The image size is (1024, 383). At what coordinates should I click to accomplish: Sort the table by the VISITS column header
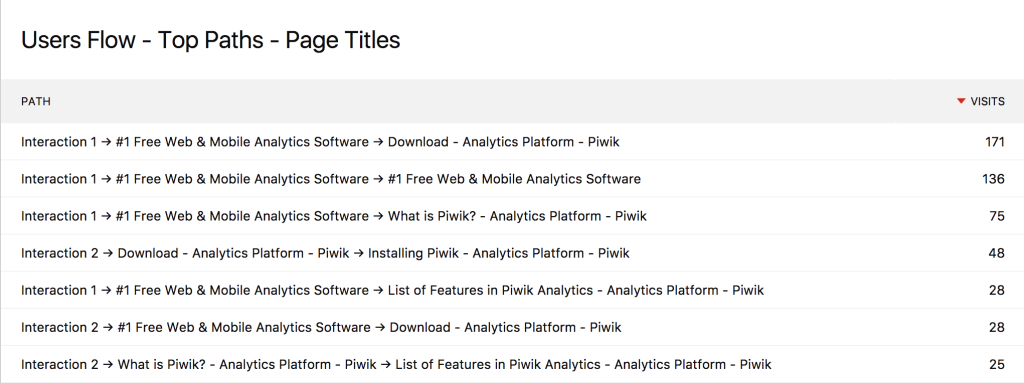[987, 101]
